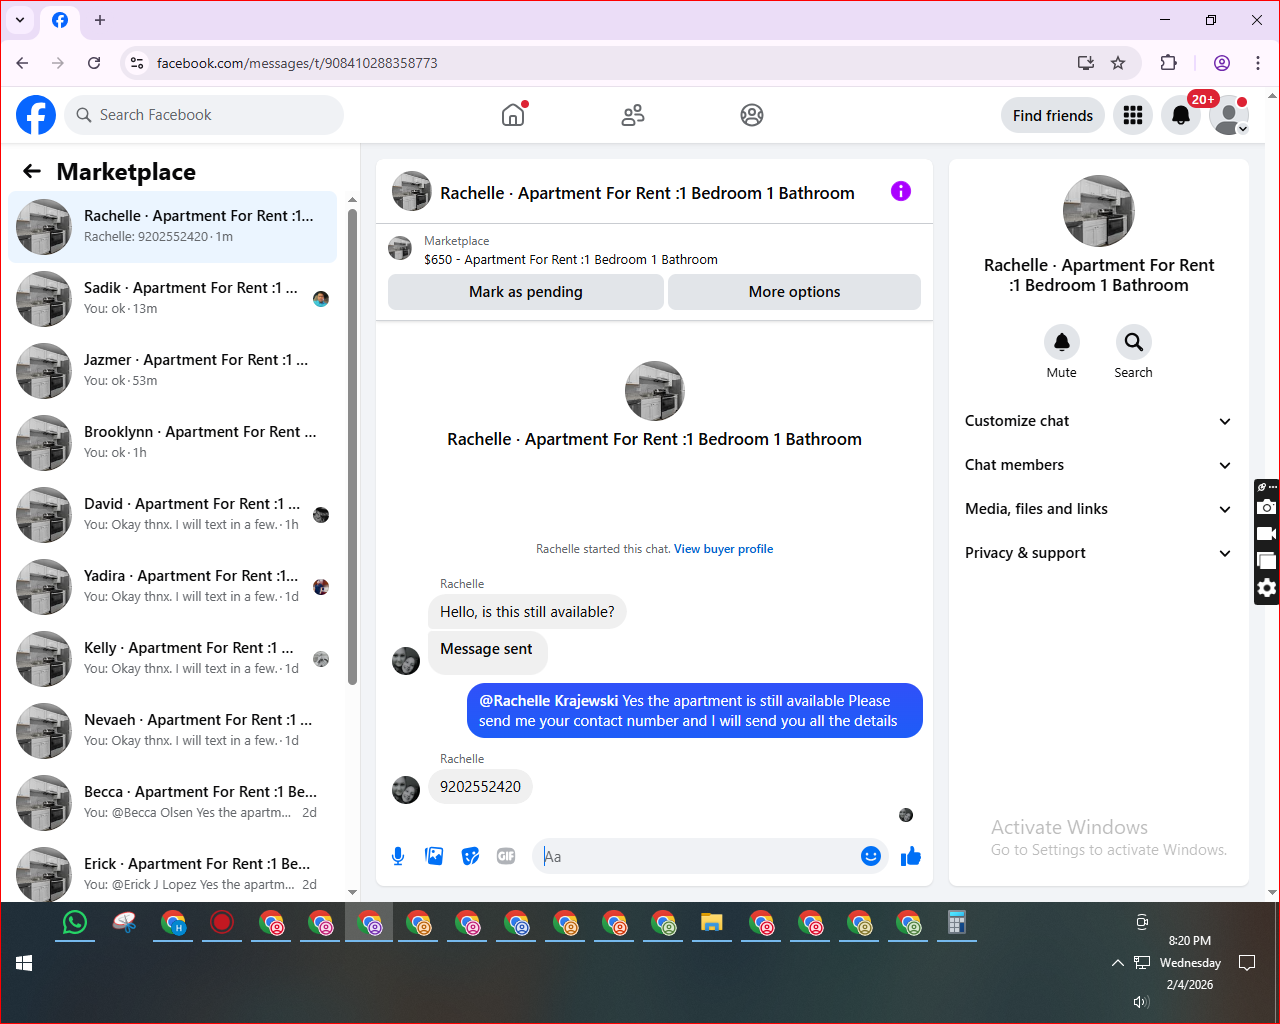Attach a photo using the image icon
Image resolution: width=1280 pixels, height=1024 pixels.
pyautogui.click(x=434, y=856)
